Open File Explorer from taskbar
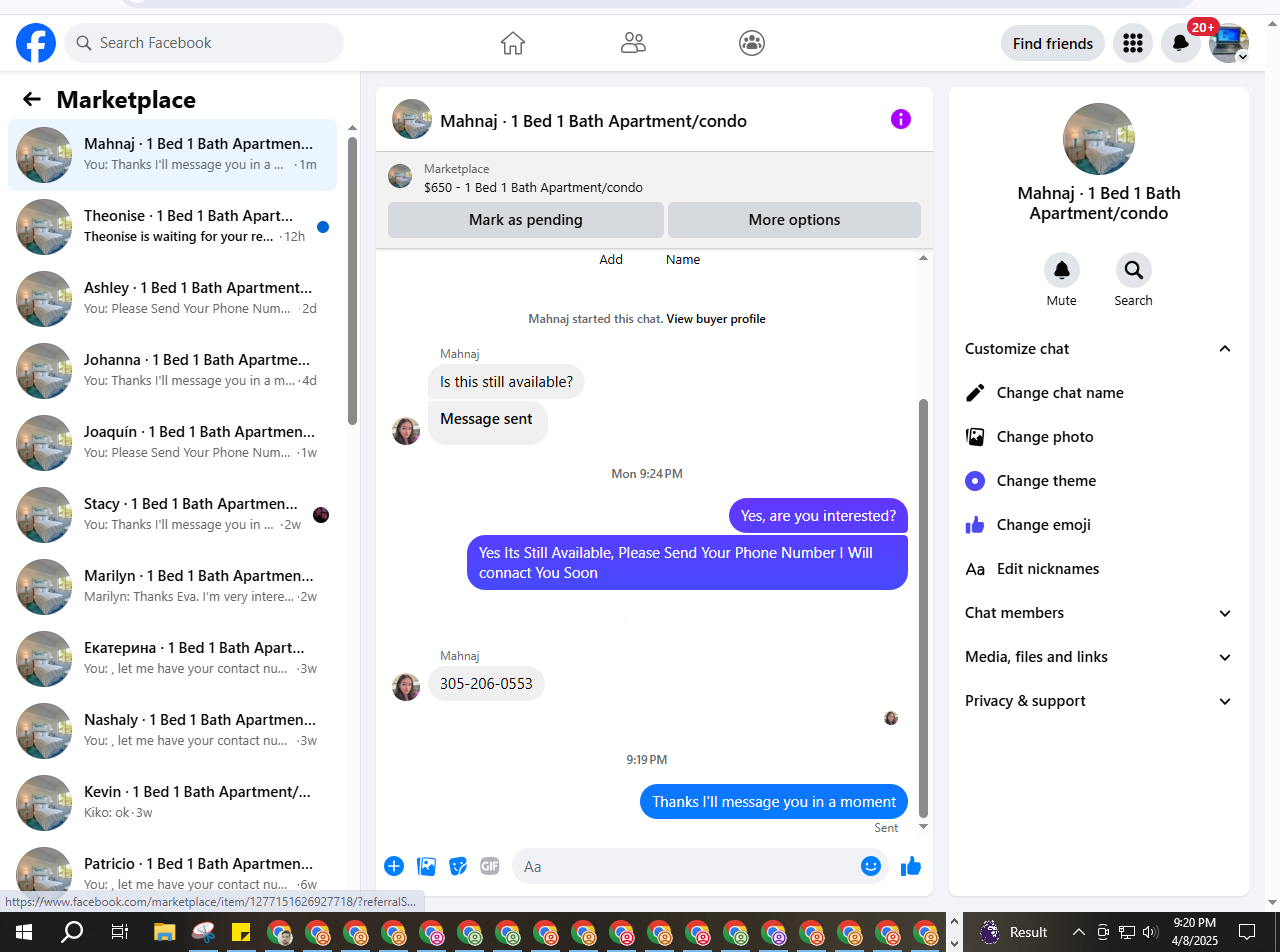 [x=165, y=932]
